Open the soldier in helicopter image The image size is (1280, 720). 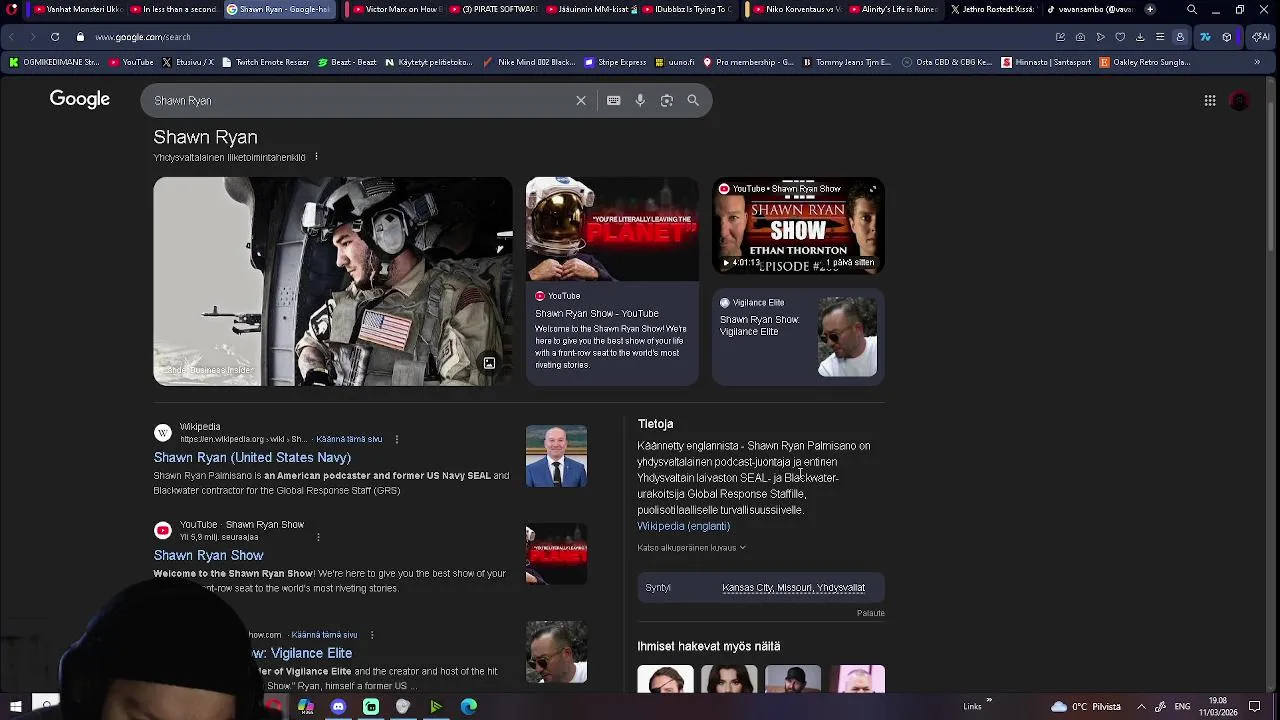pos(333,281)
